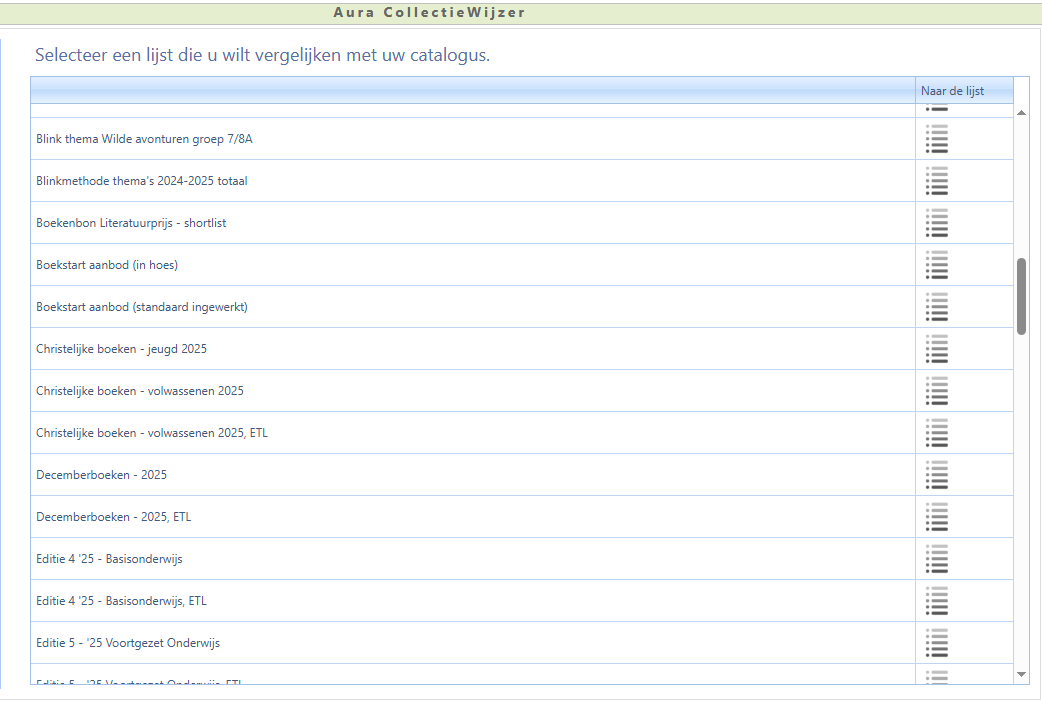Open list icon for Editie 4 '25 Basisonderwijs
The image size is (1042, 702).
click(x=937, y=559)
